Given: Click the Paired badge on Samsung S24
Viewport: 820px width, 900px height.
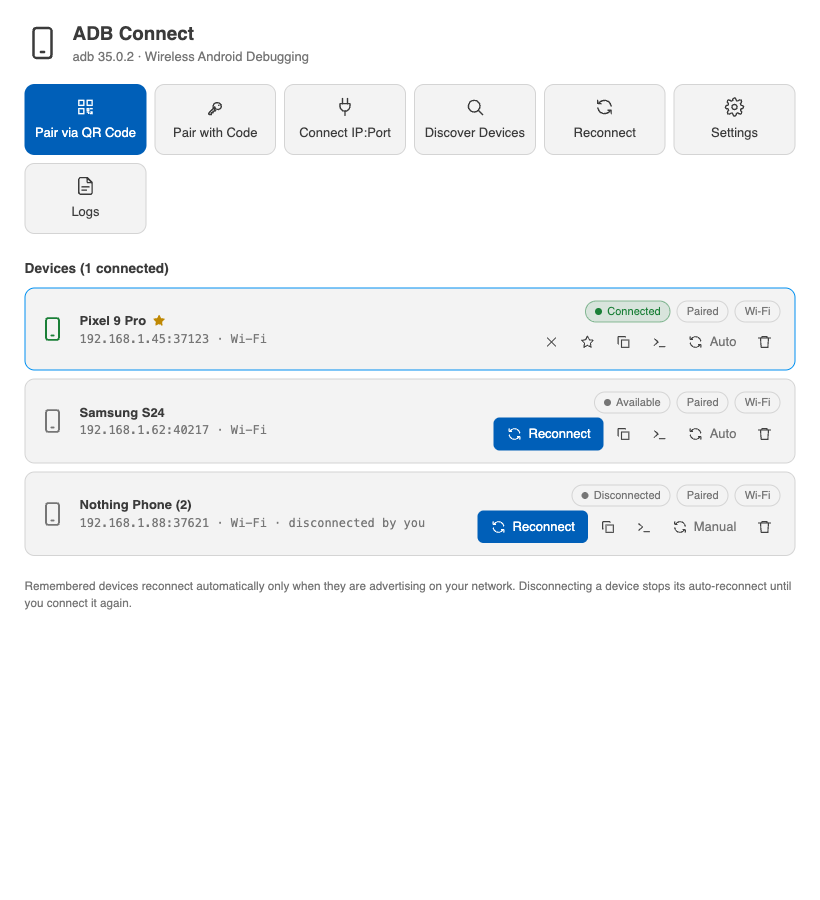Looking at the screenshot, I should [702, 402].
